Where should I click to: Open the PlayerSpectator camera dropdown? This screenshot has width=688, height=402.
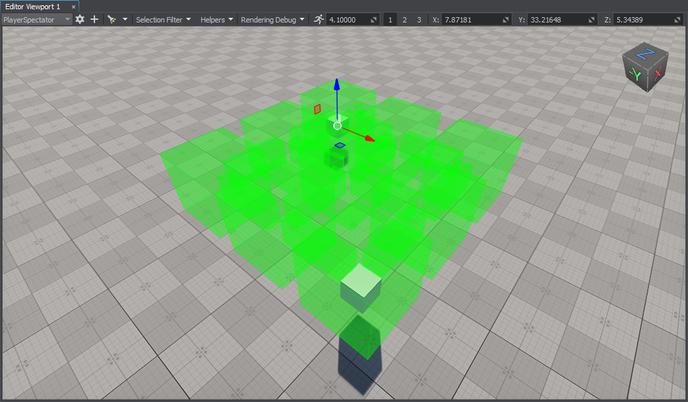(x=36, y=19)
